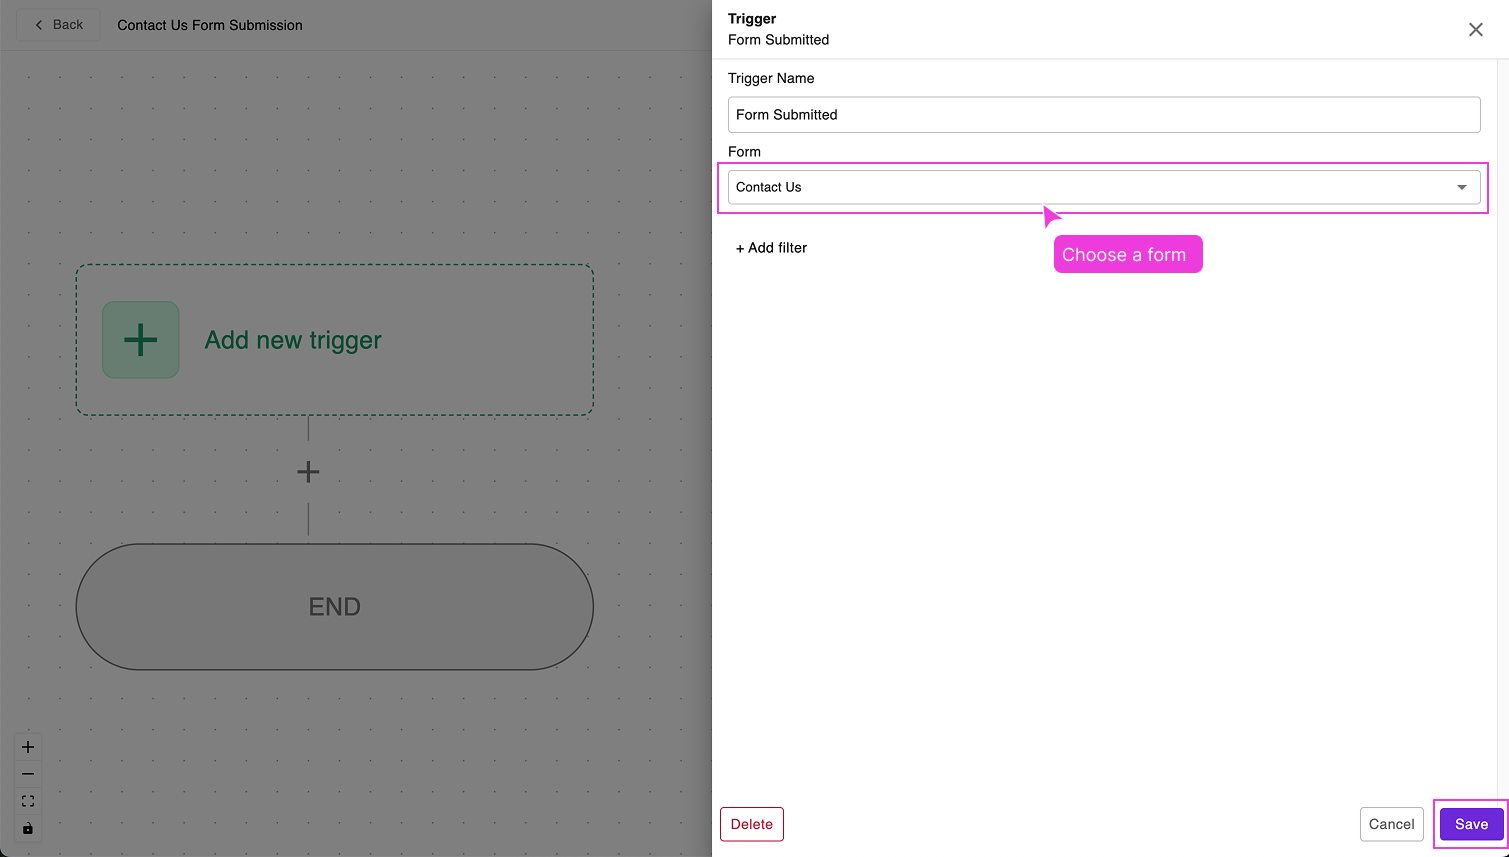This screenshot has height=857, width=1509.
Task: Zoom out on the workflow canvas
Action: click(27, 773)
